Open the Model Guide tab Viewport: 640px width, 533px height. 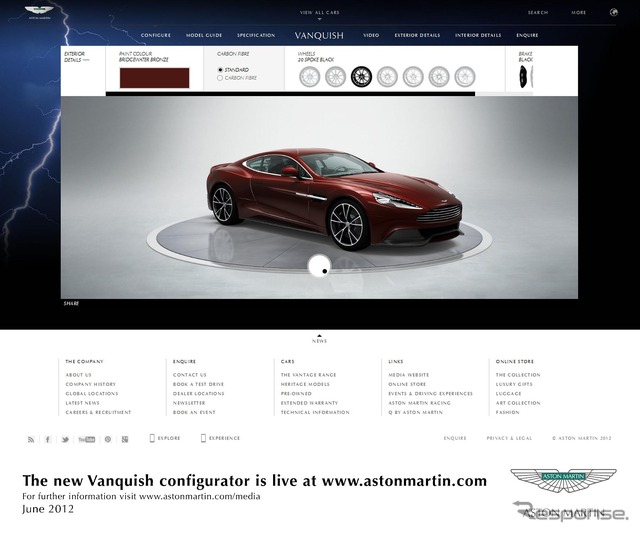coord(204,35)
